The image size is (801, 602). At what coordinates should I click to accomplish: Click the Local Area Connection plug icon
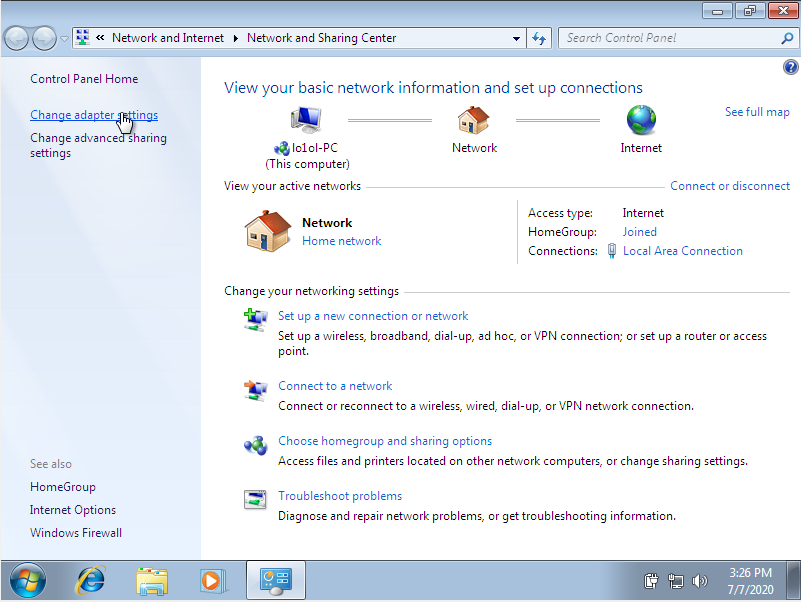[x=611, y=251]
